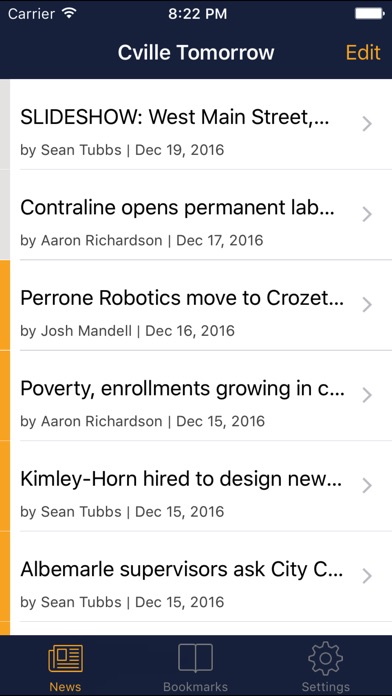Read the Kimley-Horn hired to design story
Viewport: 392px width, 696px height.
[x=181, y=479]
